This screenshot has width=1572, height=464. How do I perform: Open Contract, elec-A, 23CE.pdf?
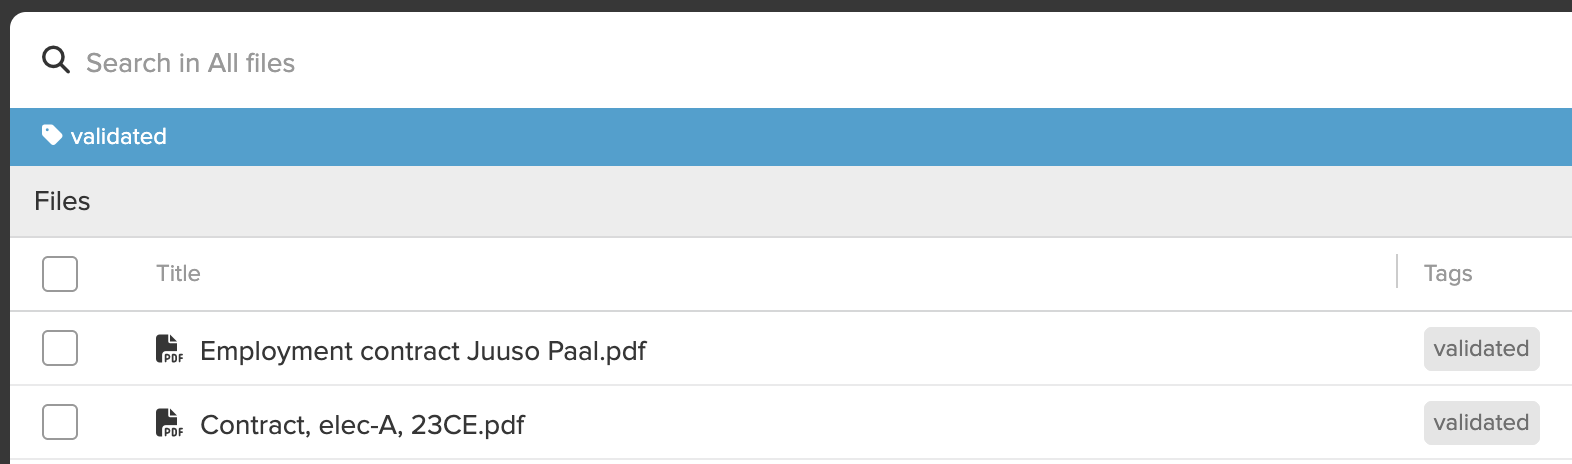pos(362,425)
